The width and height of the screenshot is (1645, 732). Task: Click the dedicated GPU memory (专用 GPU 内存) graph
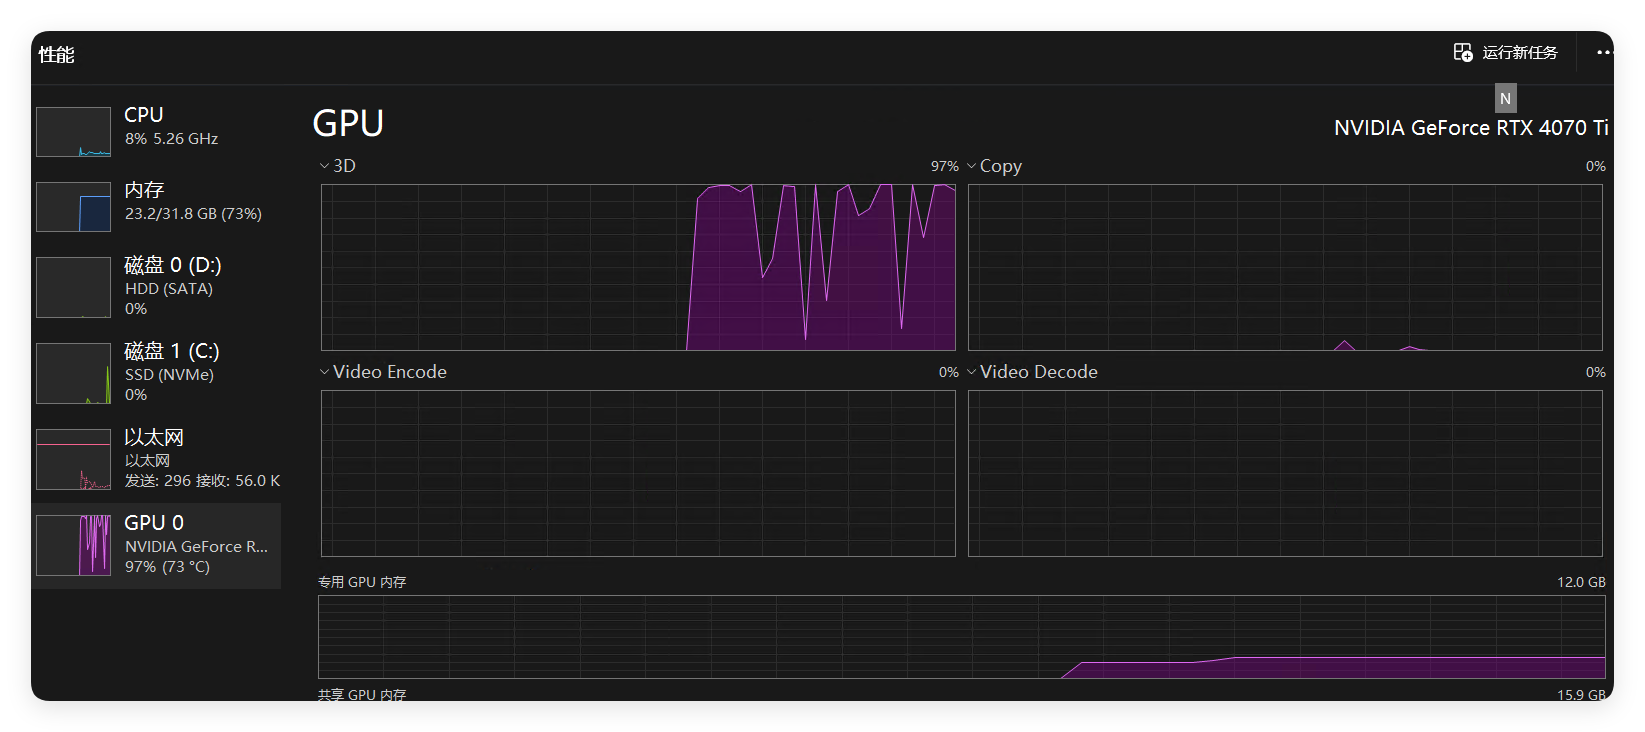coord(961,637)
